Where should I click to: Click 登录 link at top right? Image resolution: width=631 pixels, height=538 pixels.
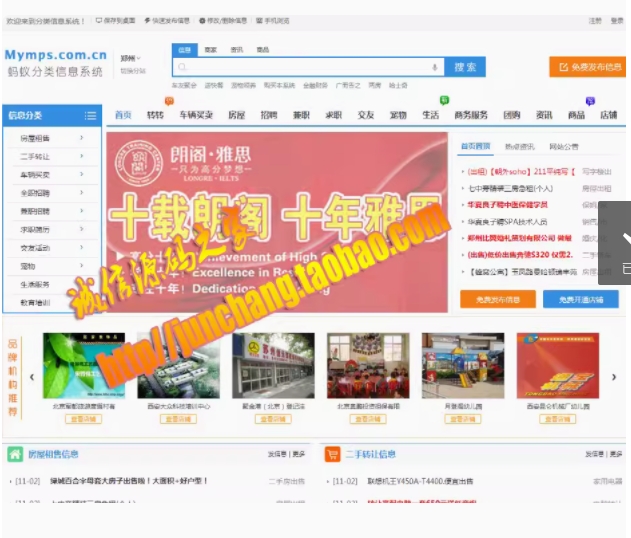click(617, 21)
